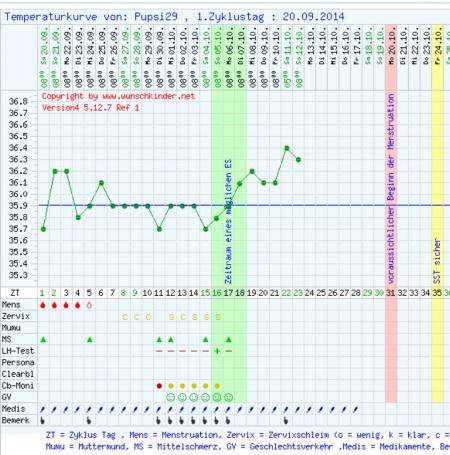Click the Zervix 'S' marker on cycle day 12
This screenshot has width=450, height=455.
(x=171, y=317)
